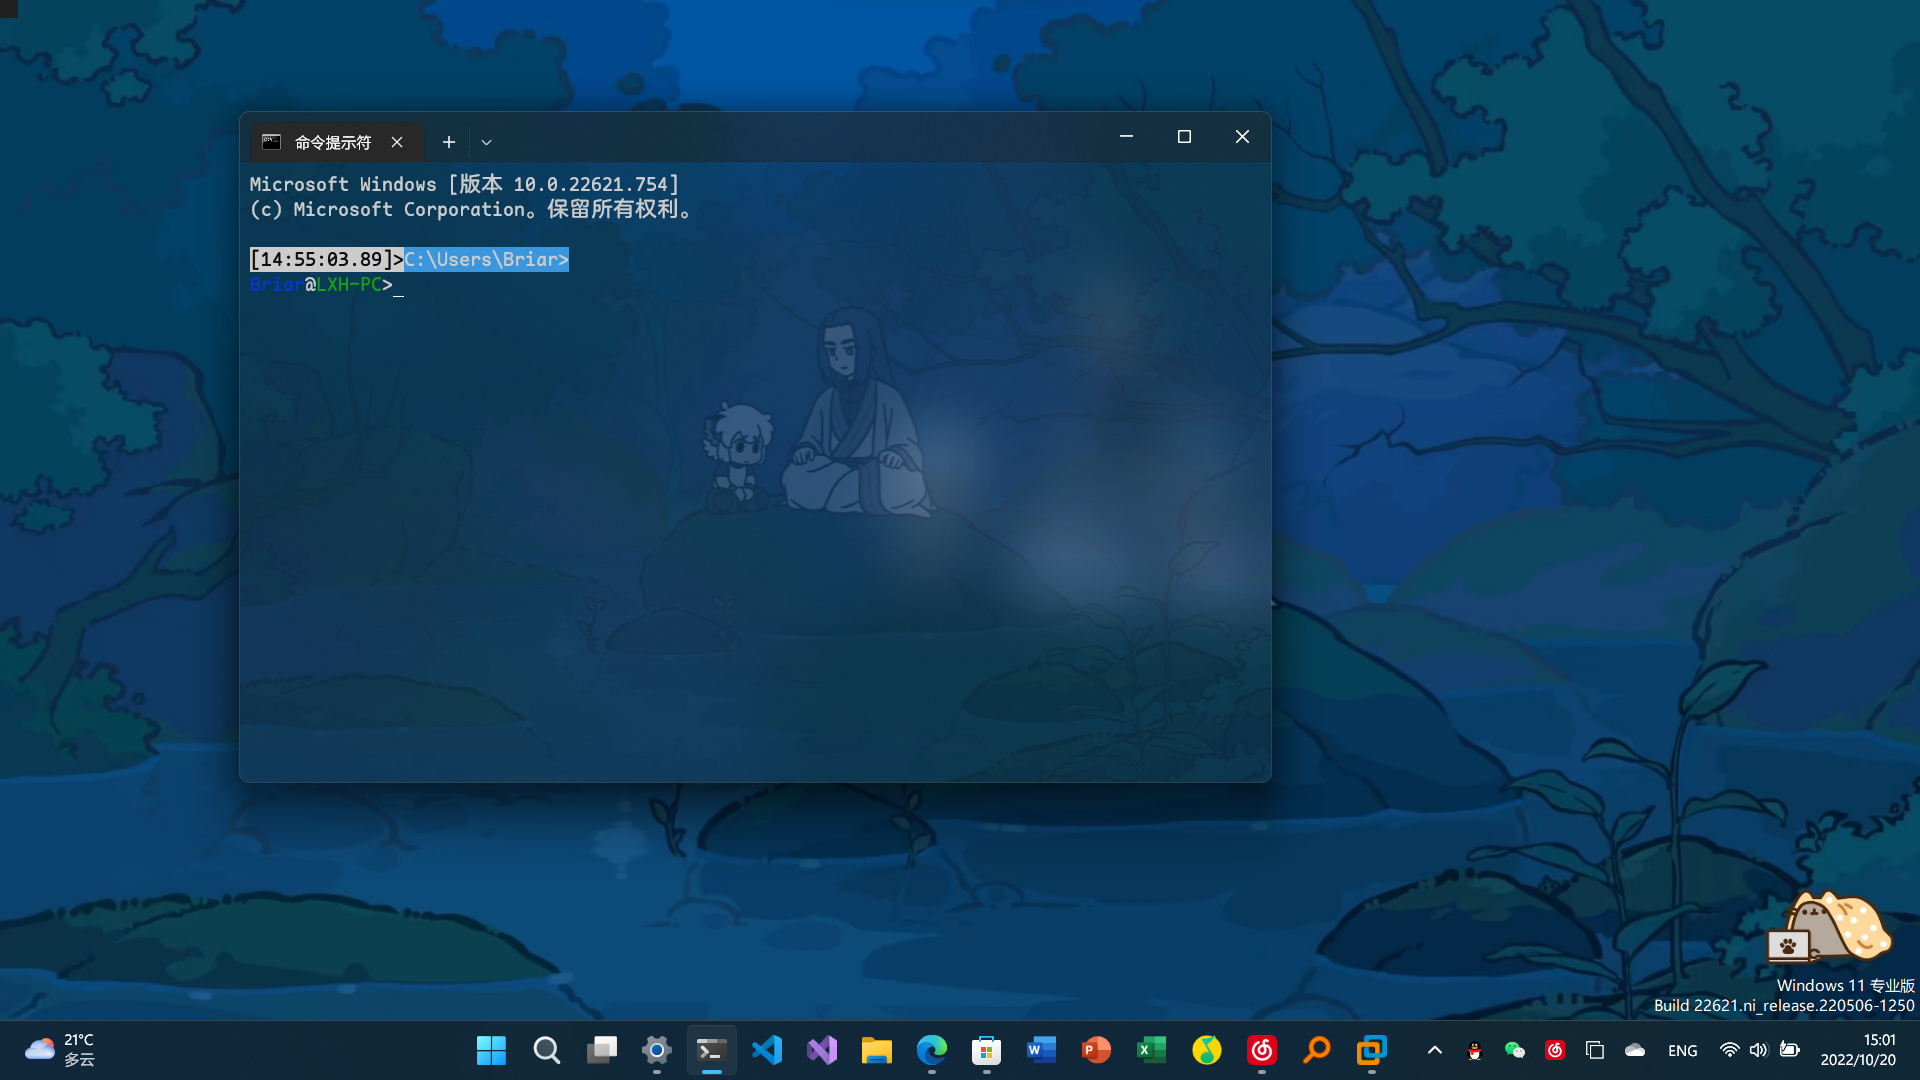This screenshot has width=1920, height=1080.
Task: Open the taskbar weather widget
Action: point(60,1050)
